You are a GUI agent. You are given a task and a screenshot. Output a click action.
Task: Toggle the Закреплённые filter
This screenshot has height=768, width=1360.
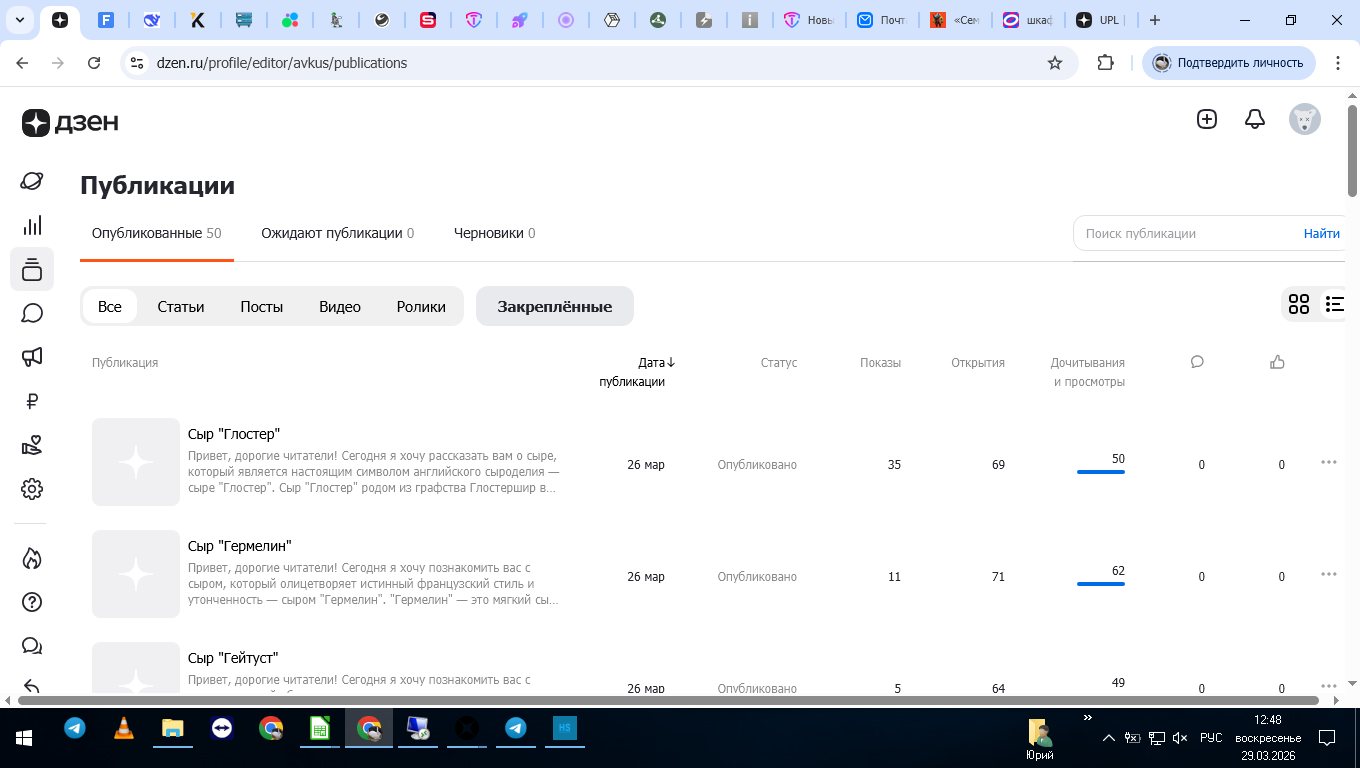[555, 306]
